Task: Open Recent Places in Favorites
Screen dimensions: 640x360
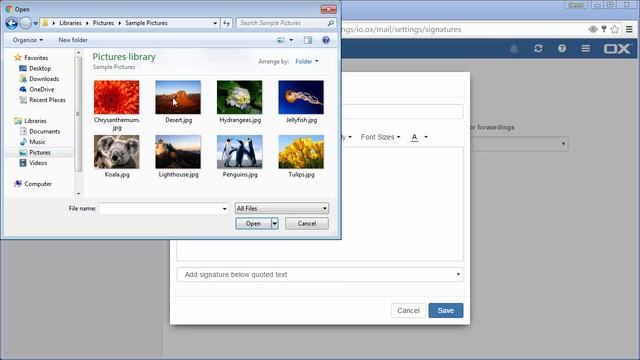Action: (47, 100)
